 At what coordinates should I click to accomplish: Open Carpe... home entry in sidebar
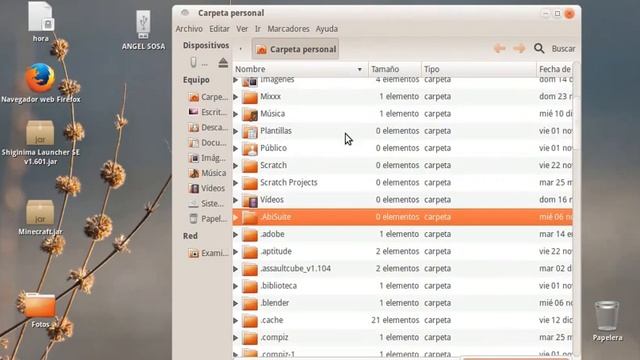click(208, 97)
